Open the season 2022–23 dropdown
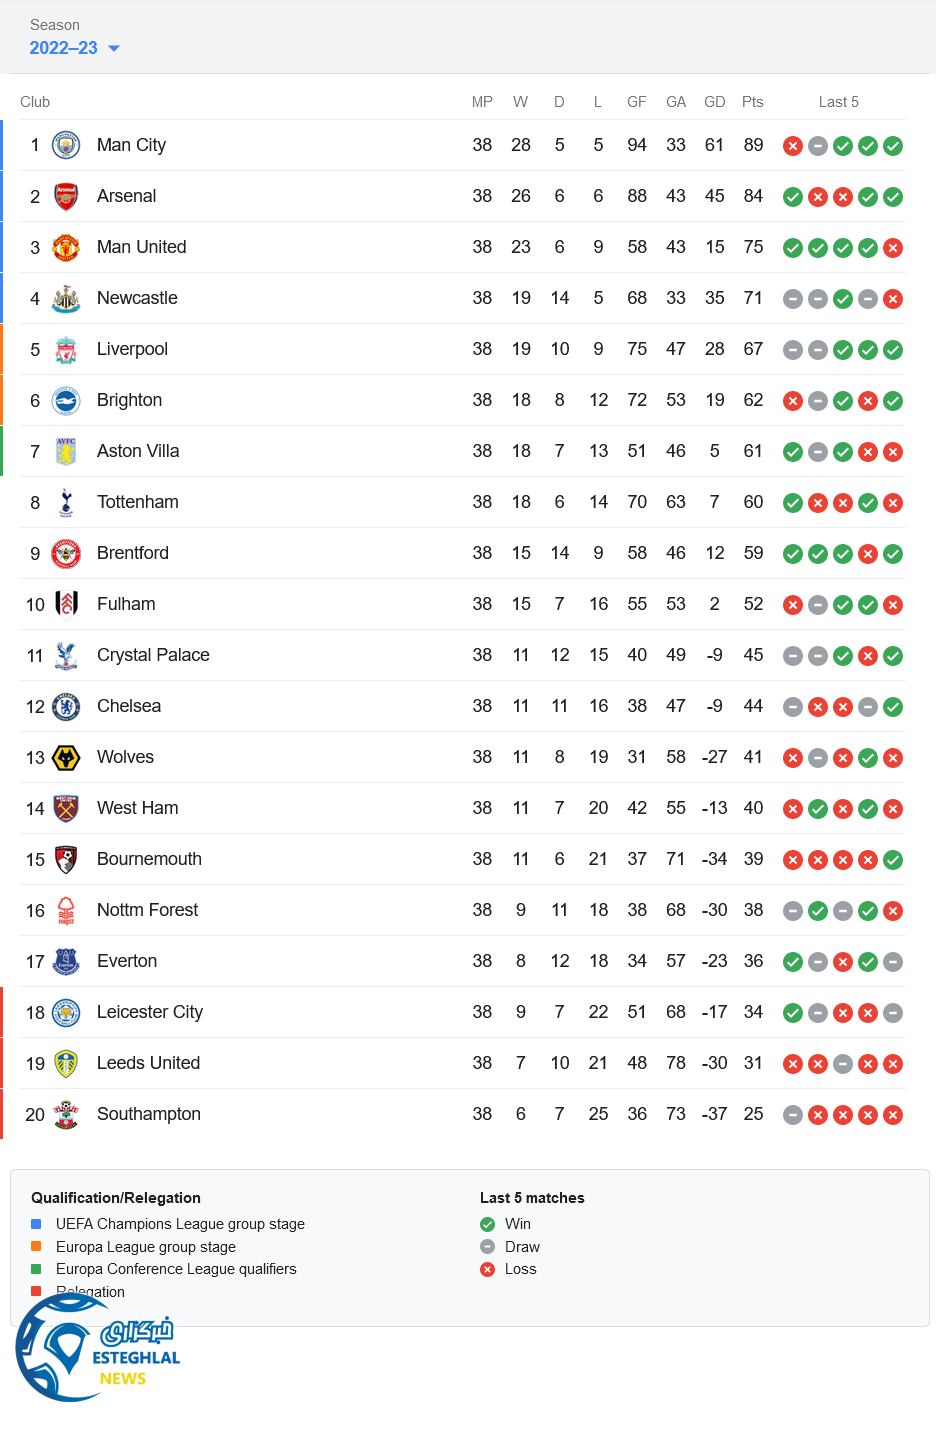Viewport: 936px width, 1429px height. coord(74,48)
